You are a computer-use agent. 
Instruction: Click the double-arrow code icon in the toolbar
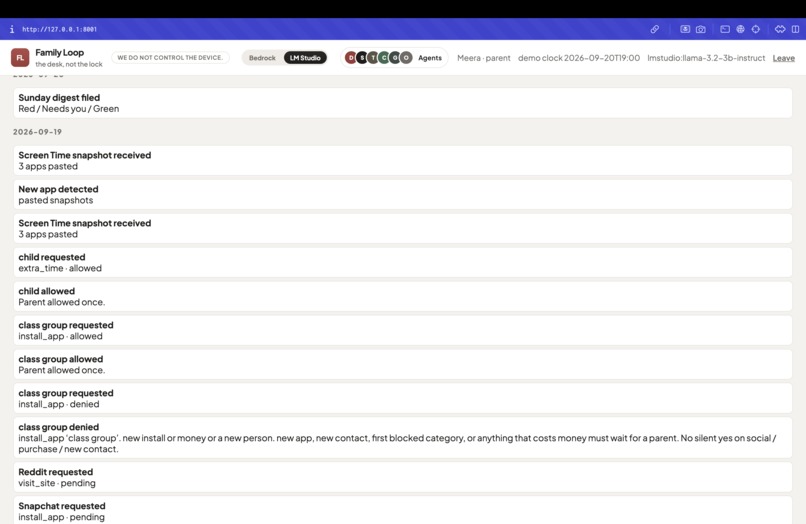[780, 29]
